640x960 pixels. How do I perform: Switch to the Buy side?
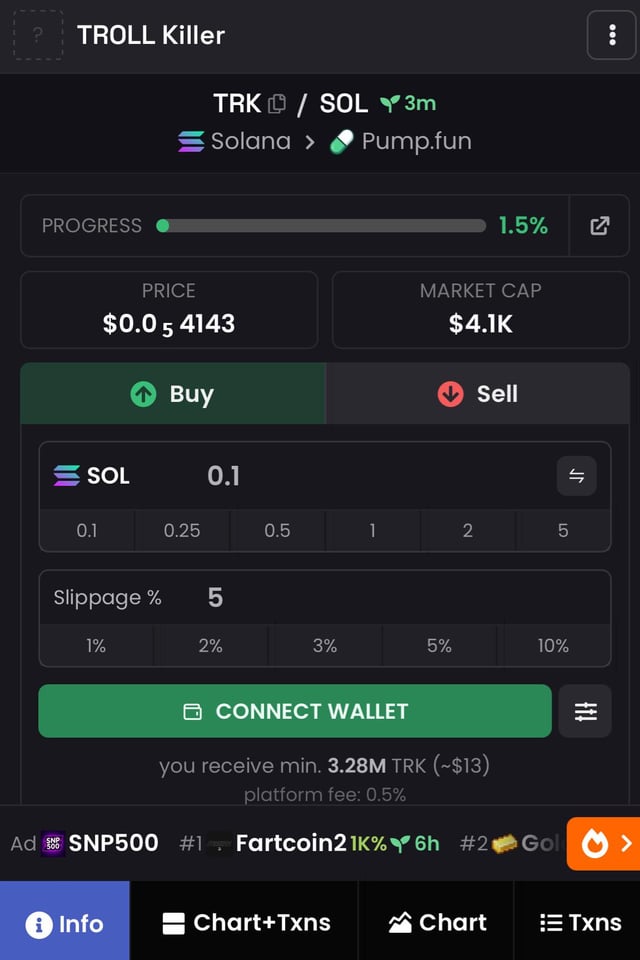[x=173, y=394]
